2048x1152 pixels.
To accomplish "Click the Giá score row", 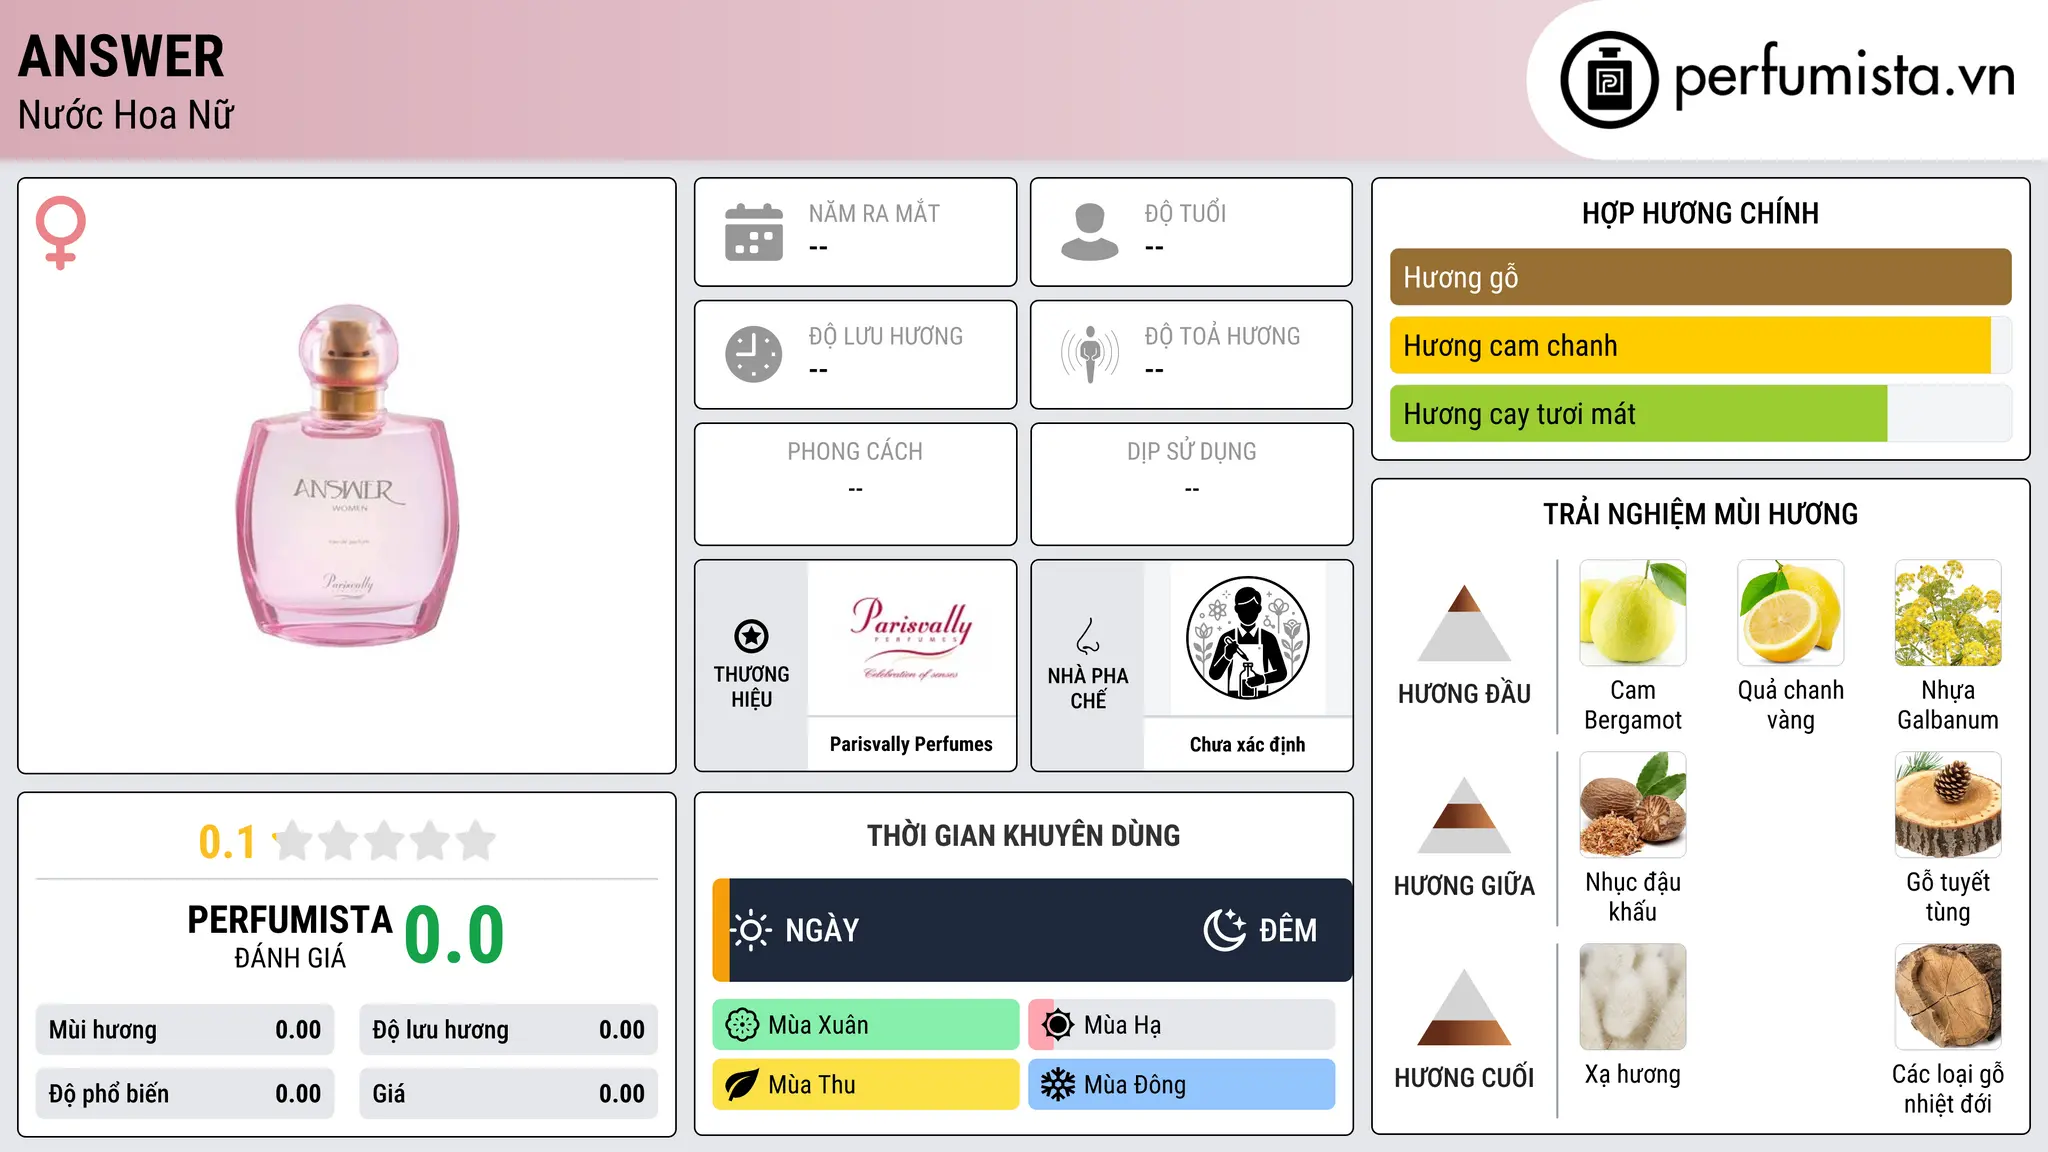I will pyautogui.click(x=509, y=1094).
